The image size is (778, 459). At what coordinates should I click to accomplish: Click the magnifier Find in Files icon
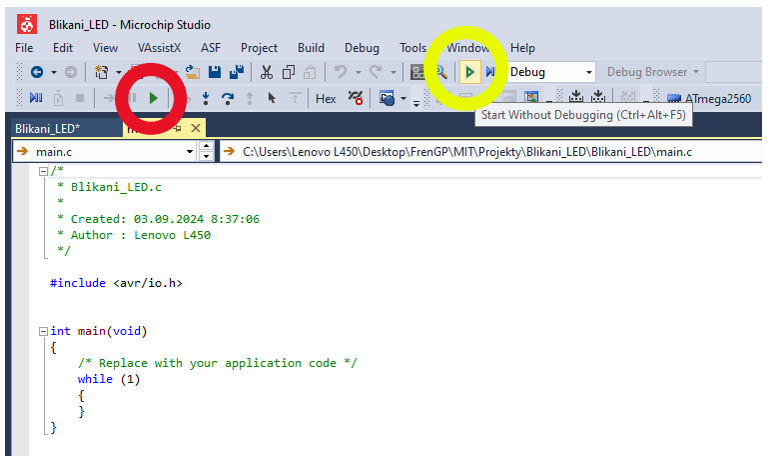(x=442, y=72)
